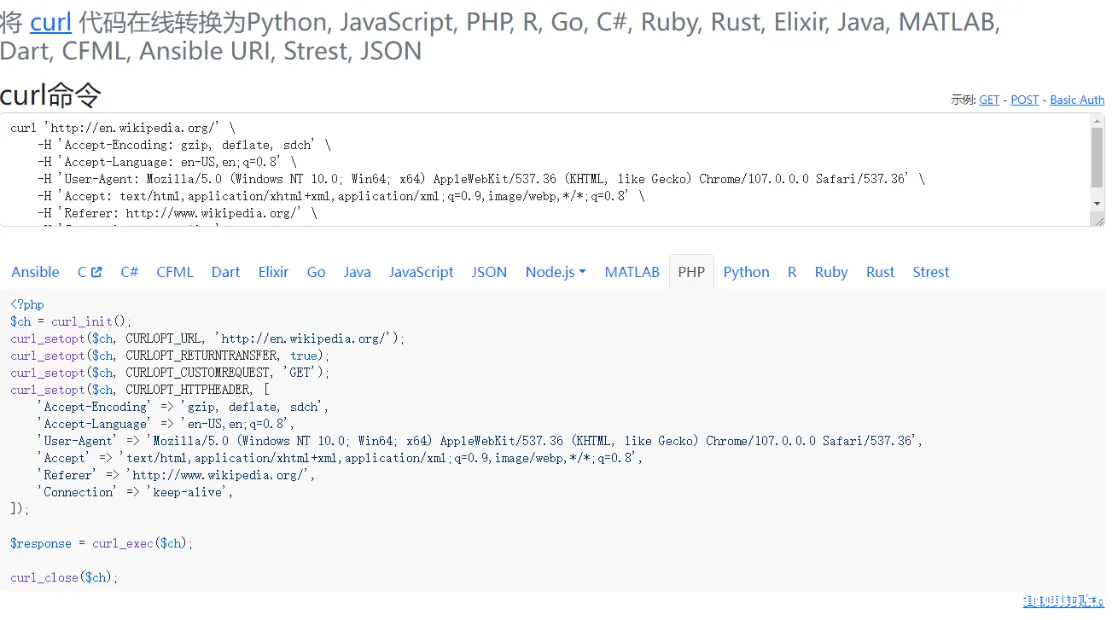Select the MATLAB tab
The height and width of the screenshot is (620, 1117).
pyautogui.click(x=632, y=272)
